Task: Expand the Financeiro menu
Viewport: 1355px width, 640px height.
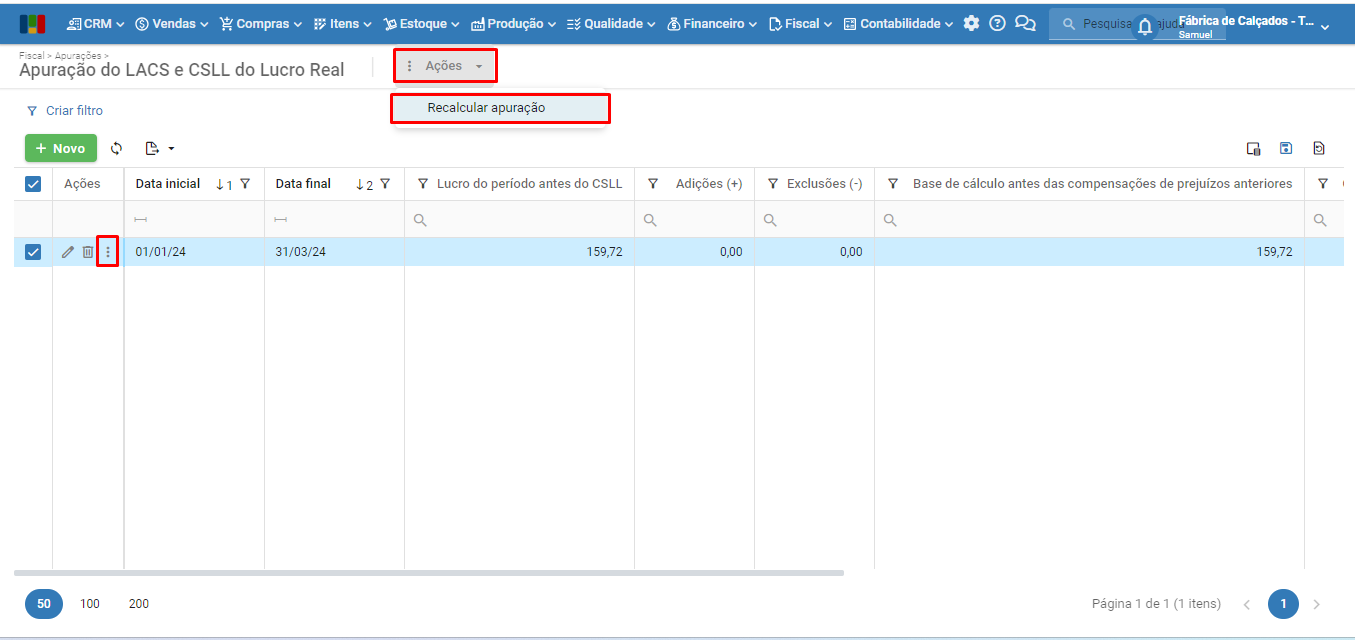Action: coord(712,23)
